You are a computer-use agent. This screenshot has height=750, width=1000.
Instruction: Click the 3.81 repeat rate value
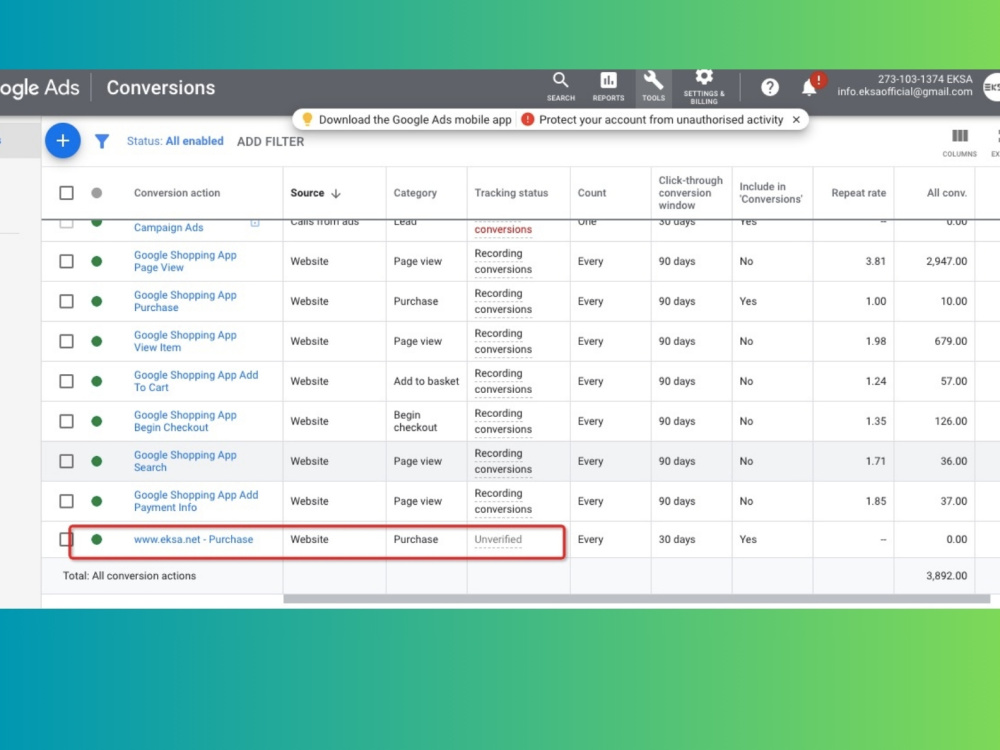pyautogui.click(x=876, y=261)
